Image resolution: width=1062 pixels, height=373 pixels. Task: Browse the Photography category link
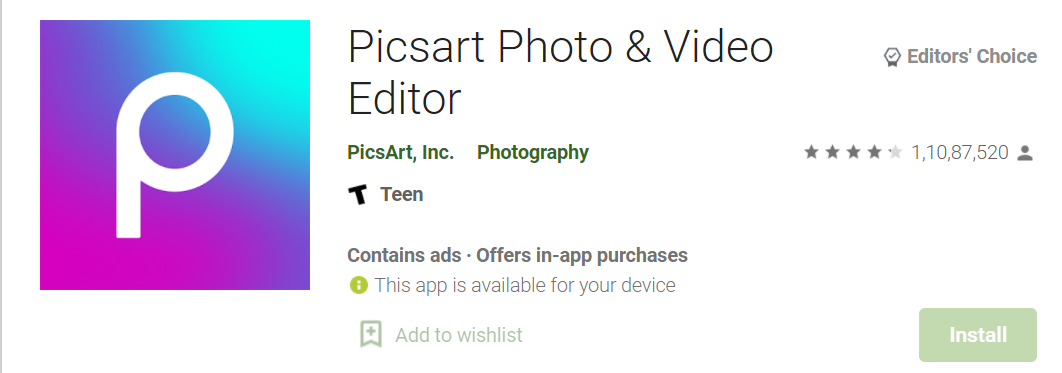coord(533,153)
